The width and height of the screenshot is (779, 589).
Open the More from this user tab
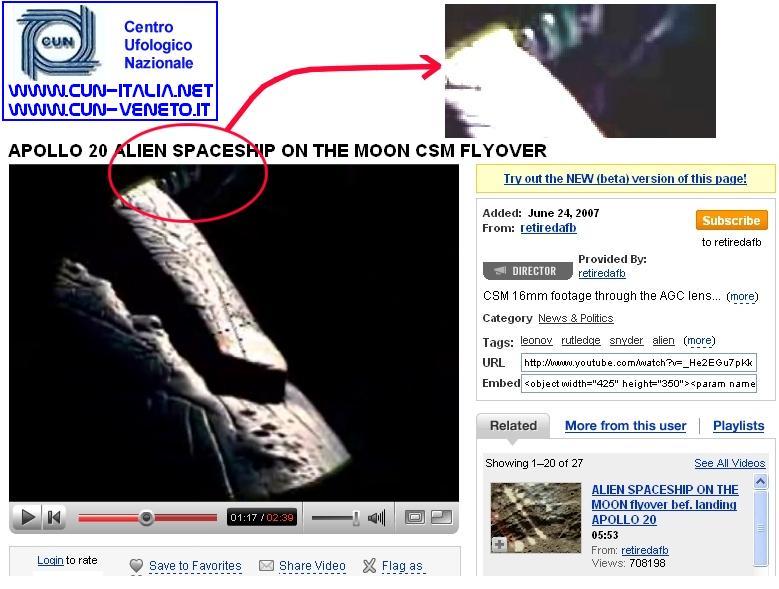[x=625, y=426]
